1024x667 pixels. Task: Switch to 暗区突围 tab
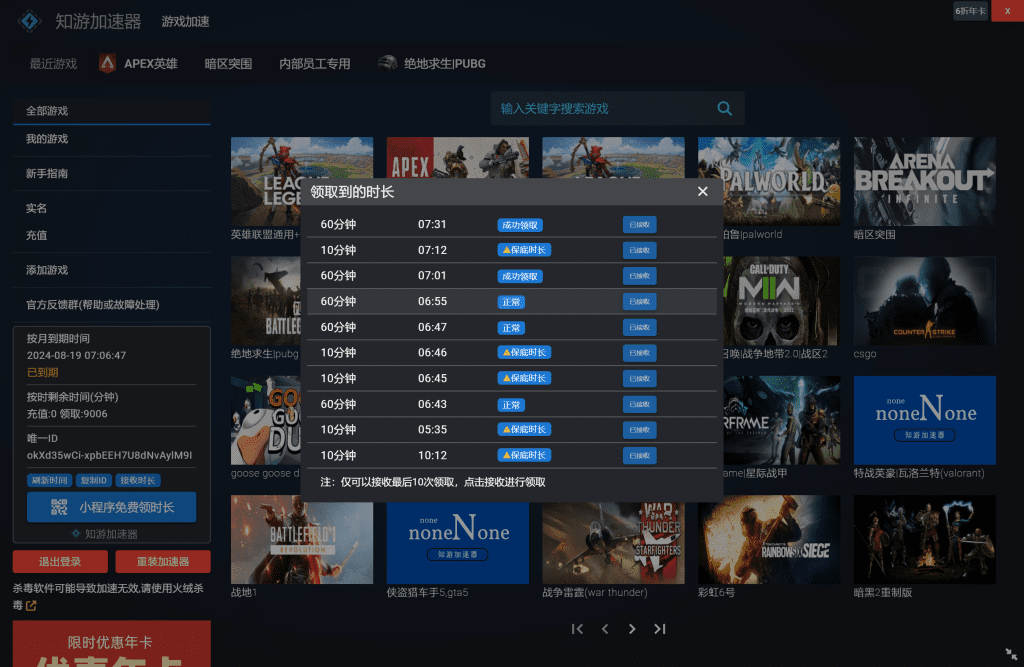(228, 63)
